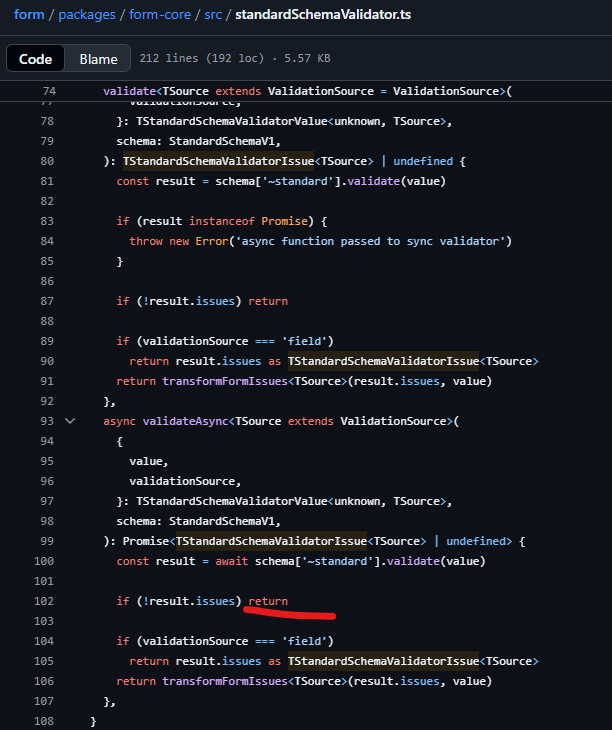Click the filename 'standardSchemaValidator.ts'

[323, 14]
